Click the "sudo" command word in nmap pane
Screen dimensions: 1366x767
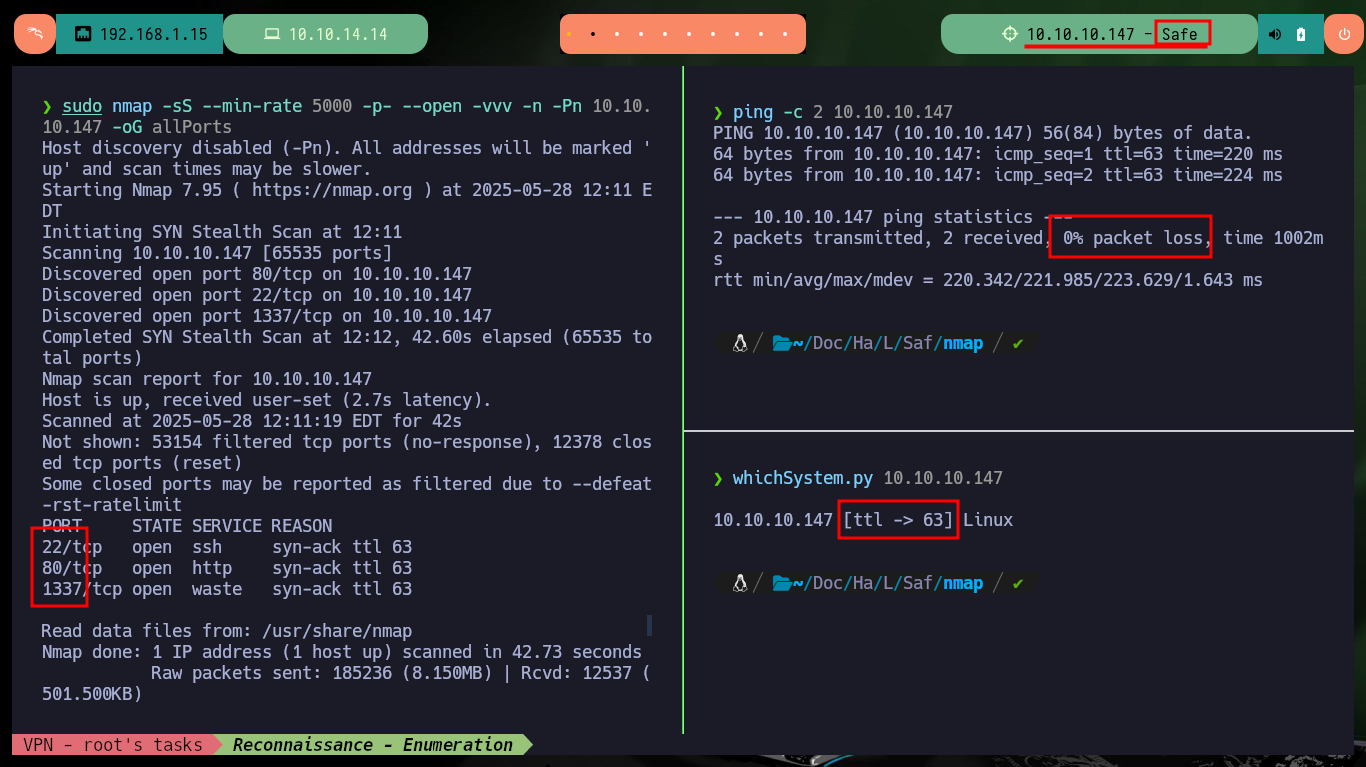click(82, 107)
